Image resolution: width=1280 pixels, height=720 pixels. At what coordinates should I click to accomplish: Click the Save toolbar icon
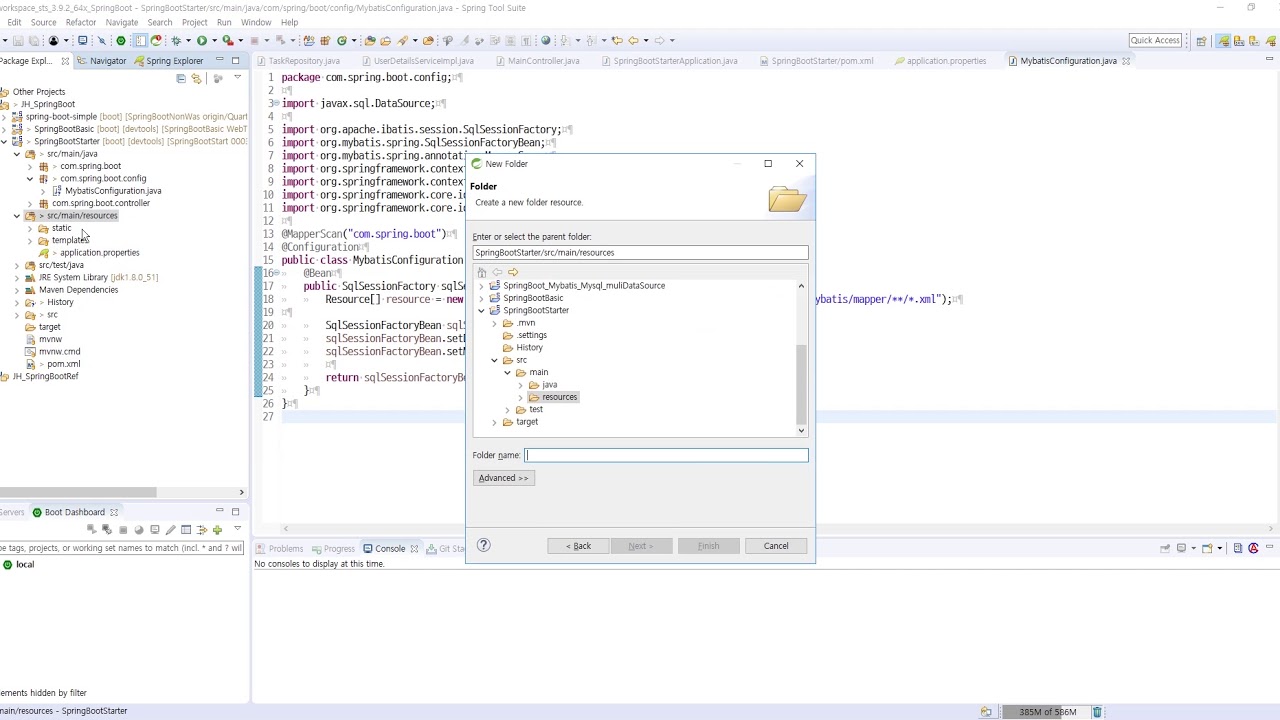click(20, 40)
